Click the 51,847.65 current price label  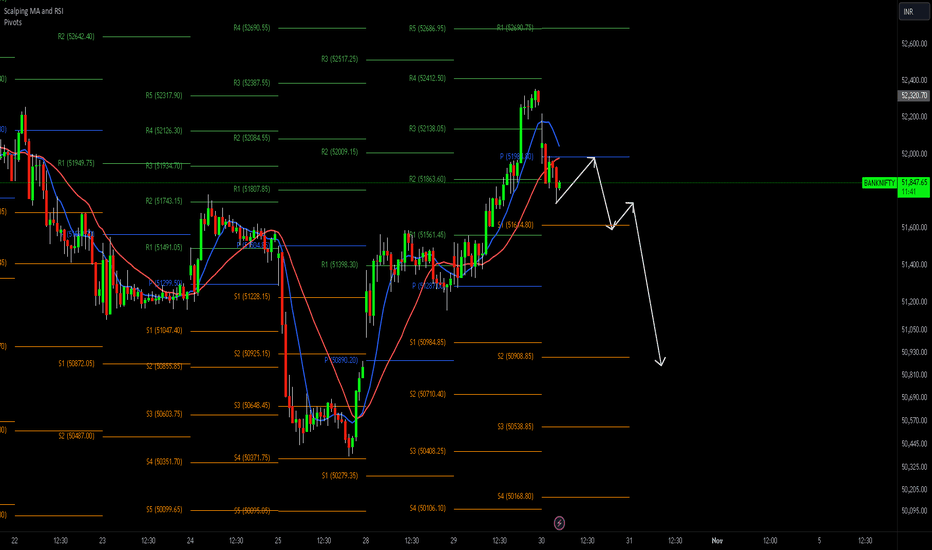tap(914, 182)
